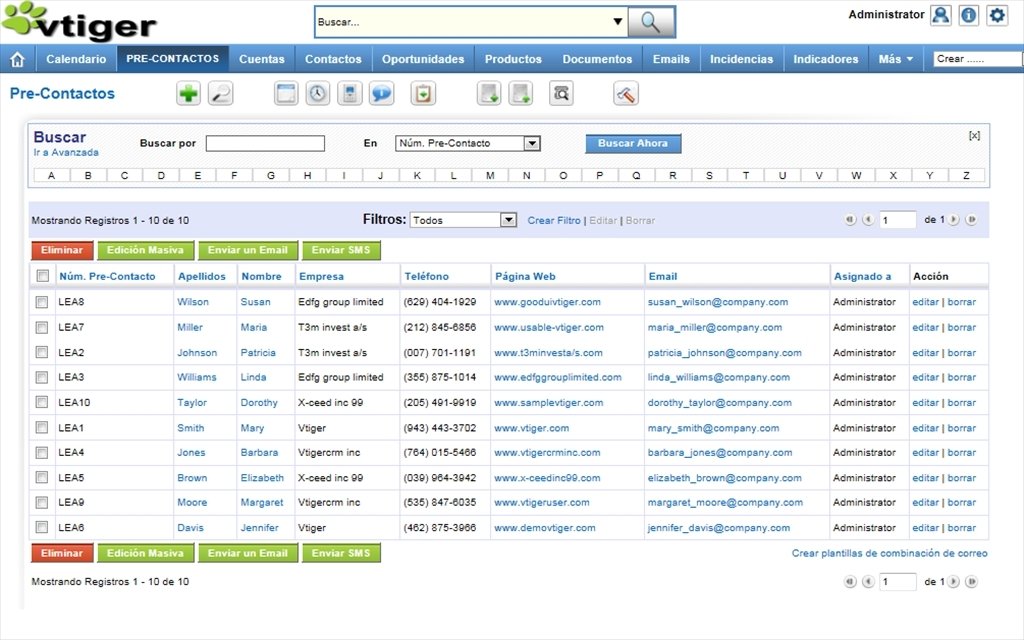Check the LEA7 Miller row checkbox

point(42,327)
